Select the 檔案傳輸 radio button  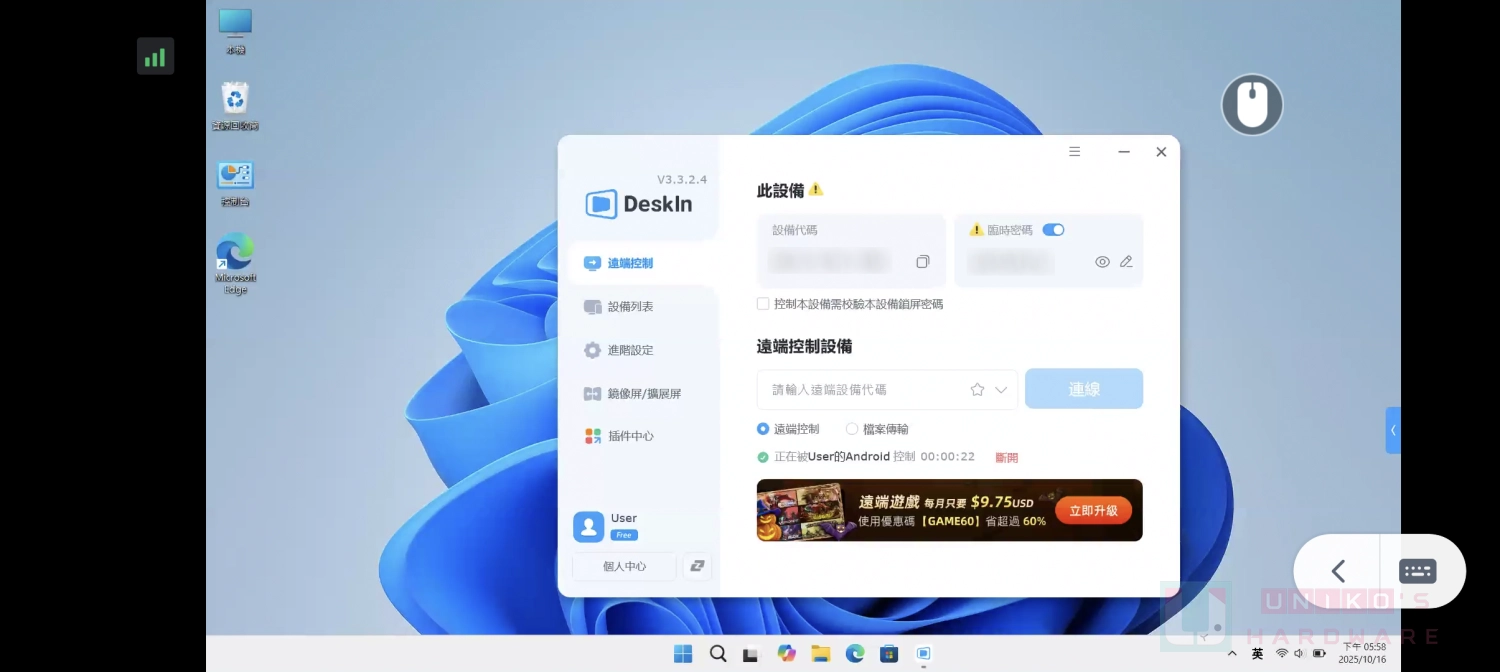[850, 429]
